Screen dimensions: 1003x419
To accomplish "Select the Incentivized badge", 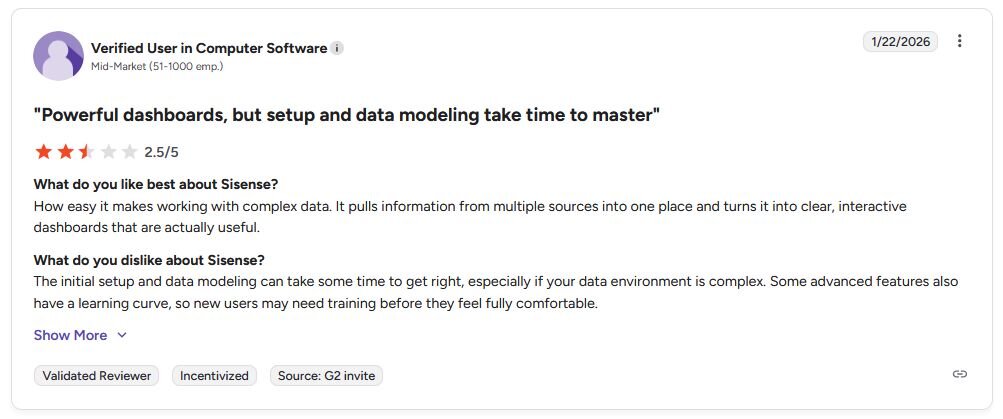I will [x=214, y=376].
